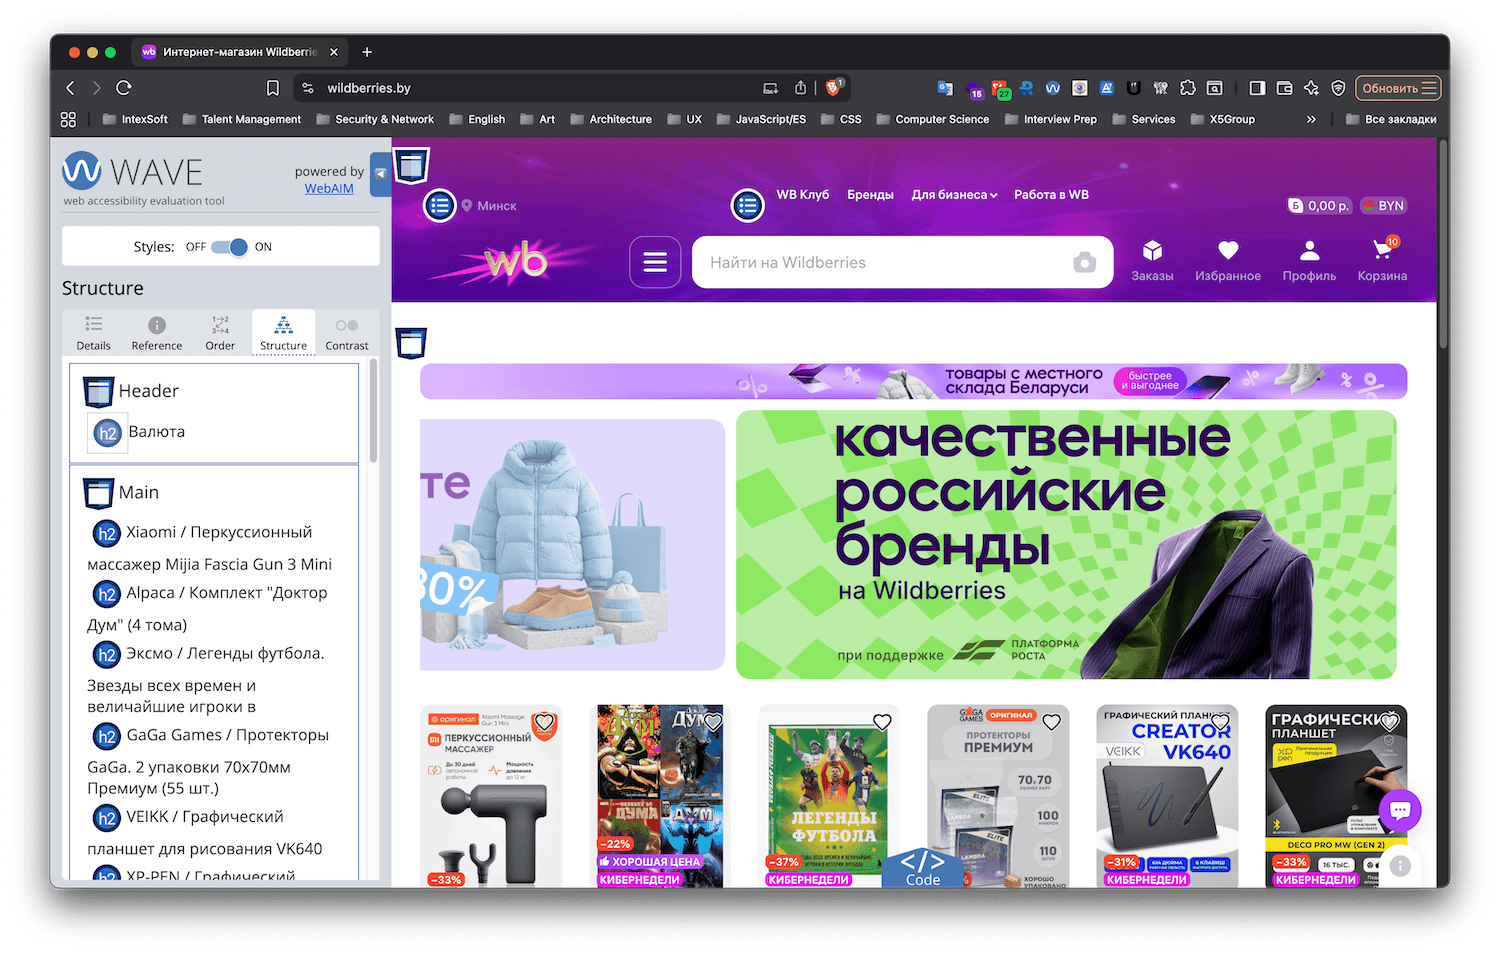Favorite the CREATOR VK640 tablet via heart toggle
1500x954 pixels.
(x=1219, y=721)
